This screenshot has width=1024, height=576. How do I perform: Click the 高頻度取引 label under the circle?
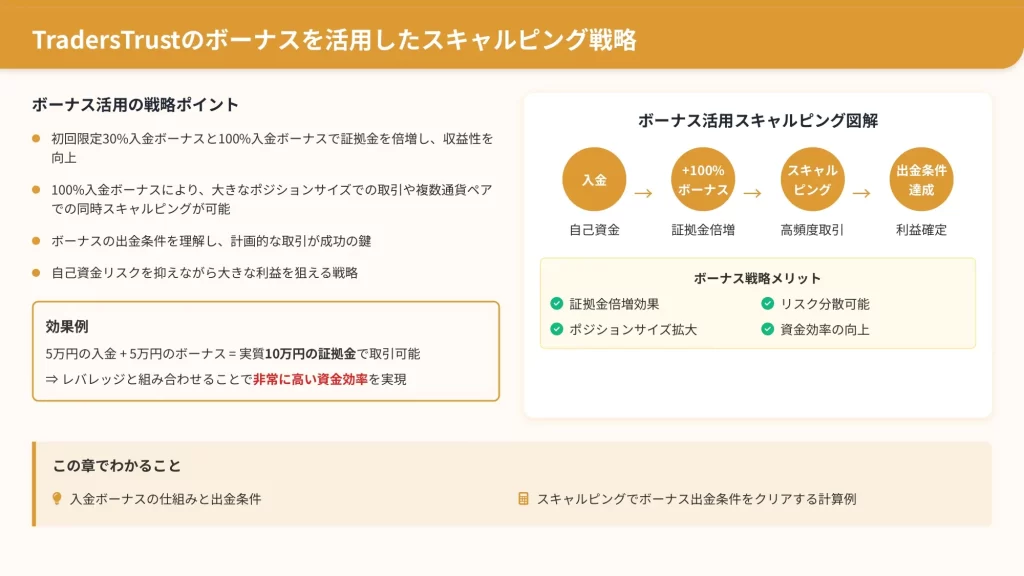812,230
